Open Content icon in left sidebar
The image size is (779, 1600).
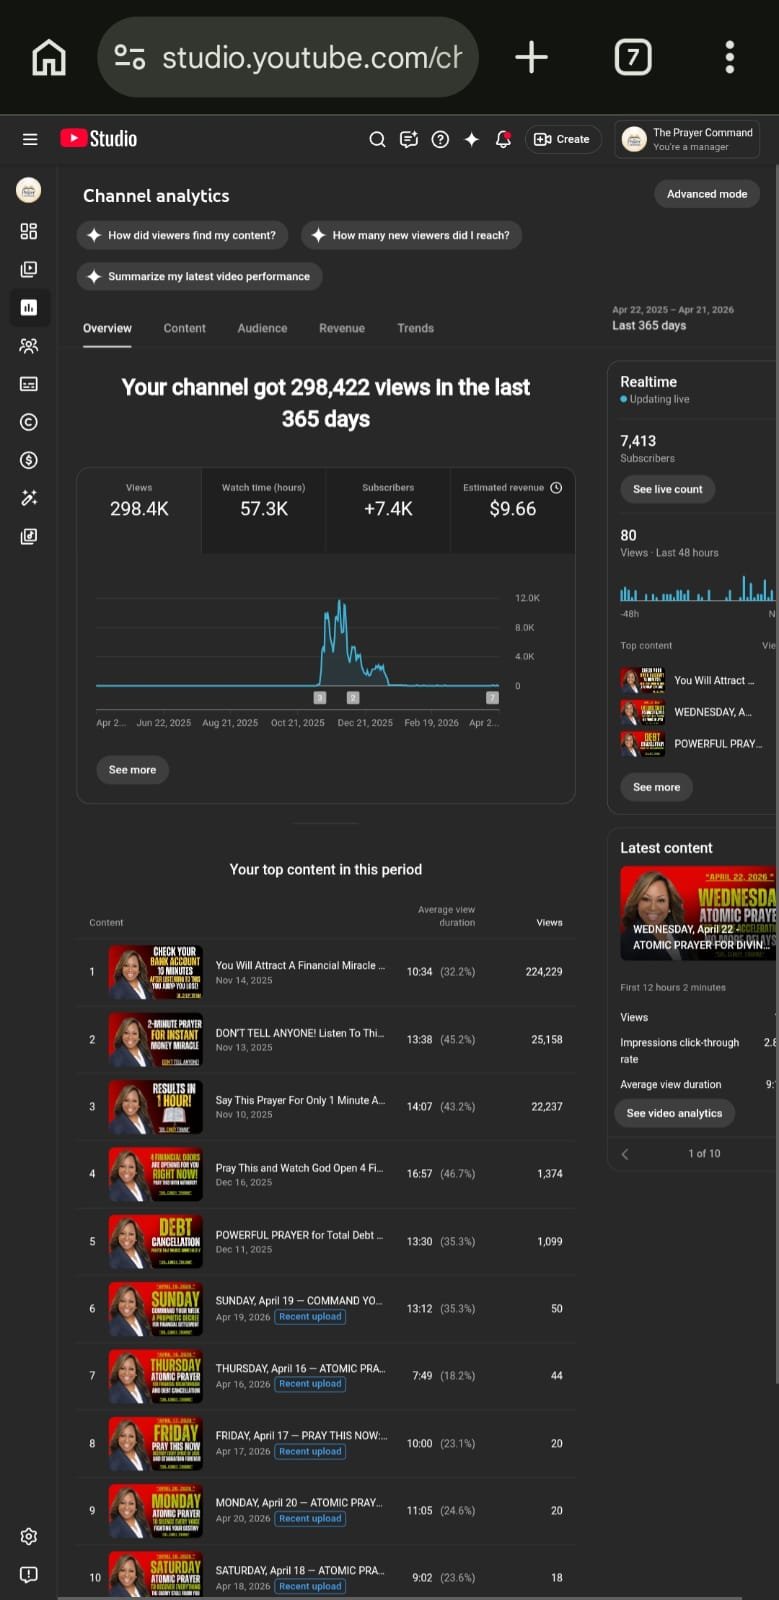pos(29,269)
